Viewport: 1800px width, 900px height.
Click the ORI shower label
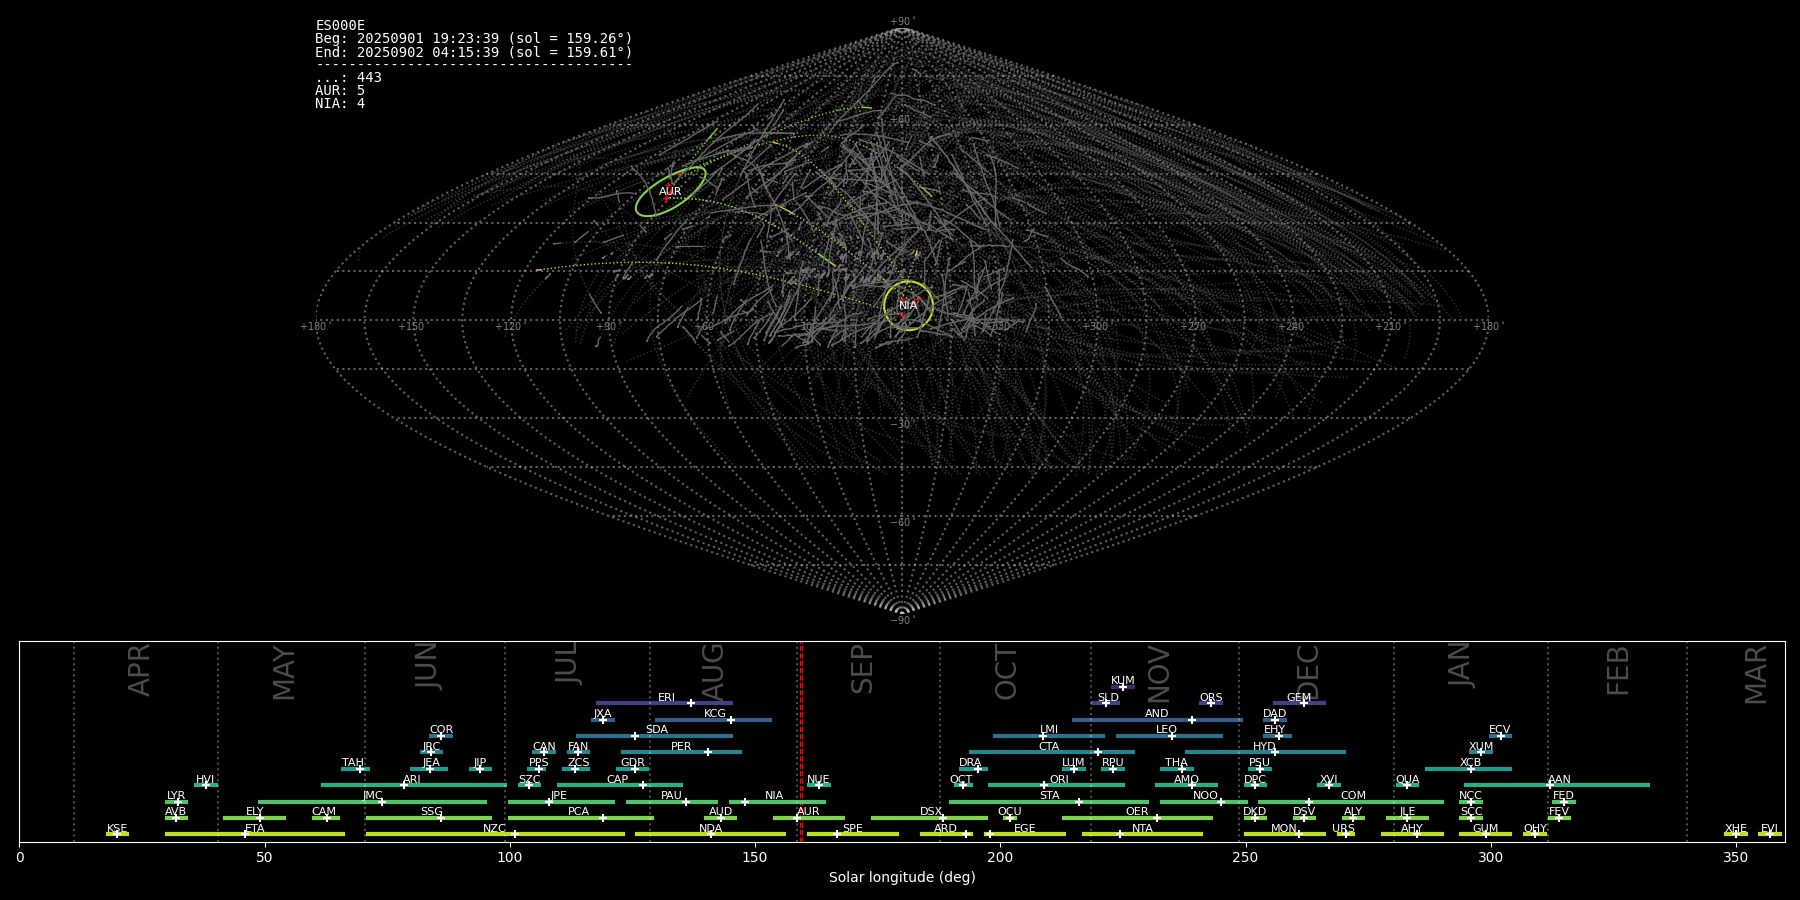pyautogui.click(x=1059, y=780)
